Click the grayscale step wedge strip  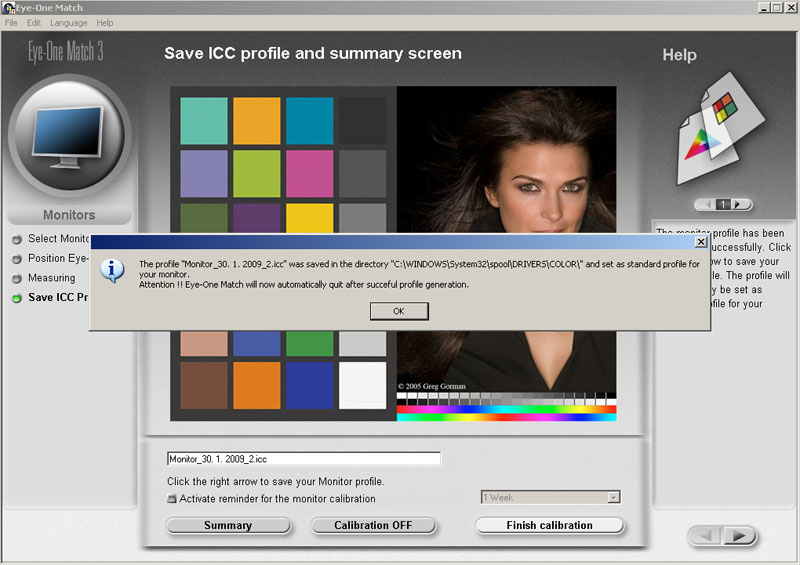coord(506,399)
